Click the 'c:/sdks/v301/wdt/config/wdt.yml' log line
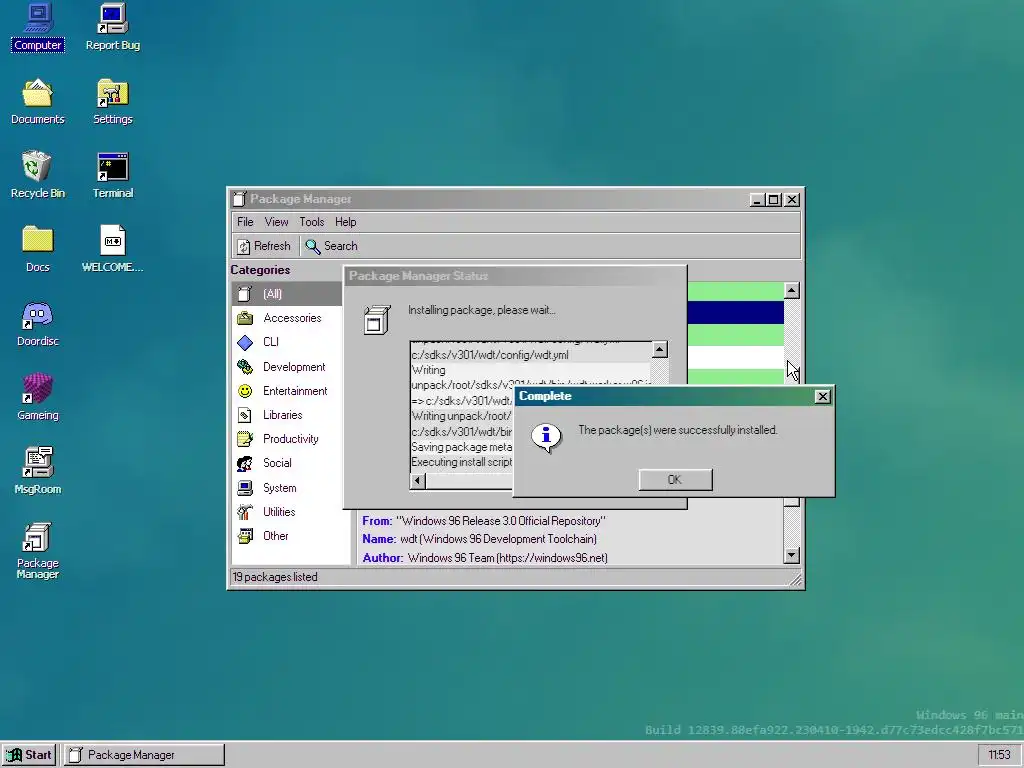Viewport: 1024px width, 768px height. click(x=490, y=355)
